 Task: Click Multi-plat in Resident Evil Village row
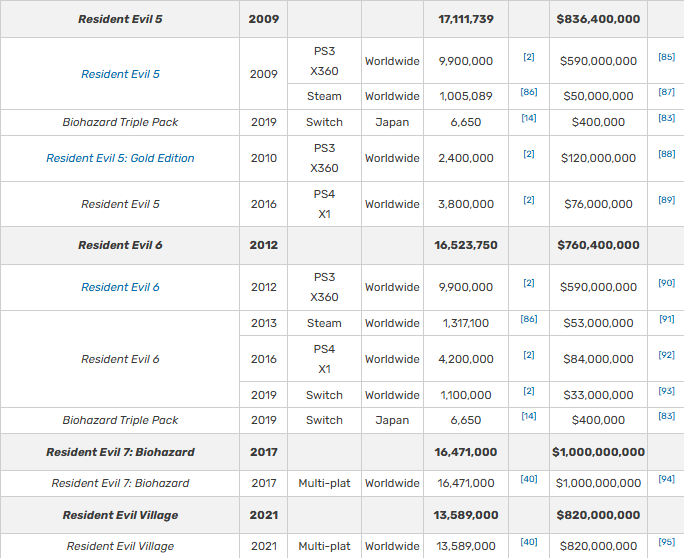click(x=324, y=546)
